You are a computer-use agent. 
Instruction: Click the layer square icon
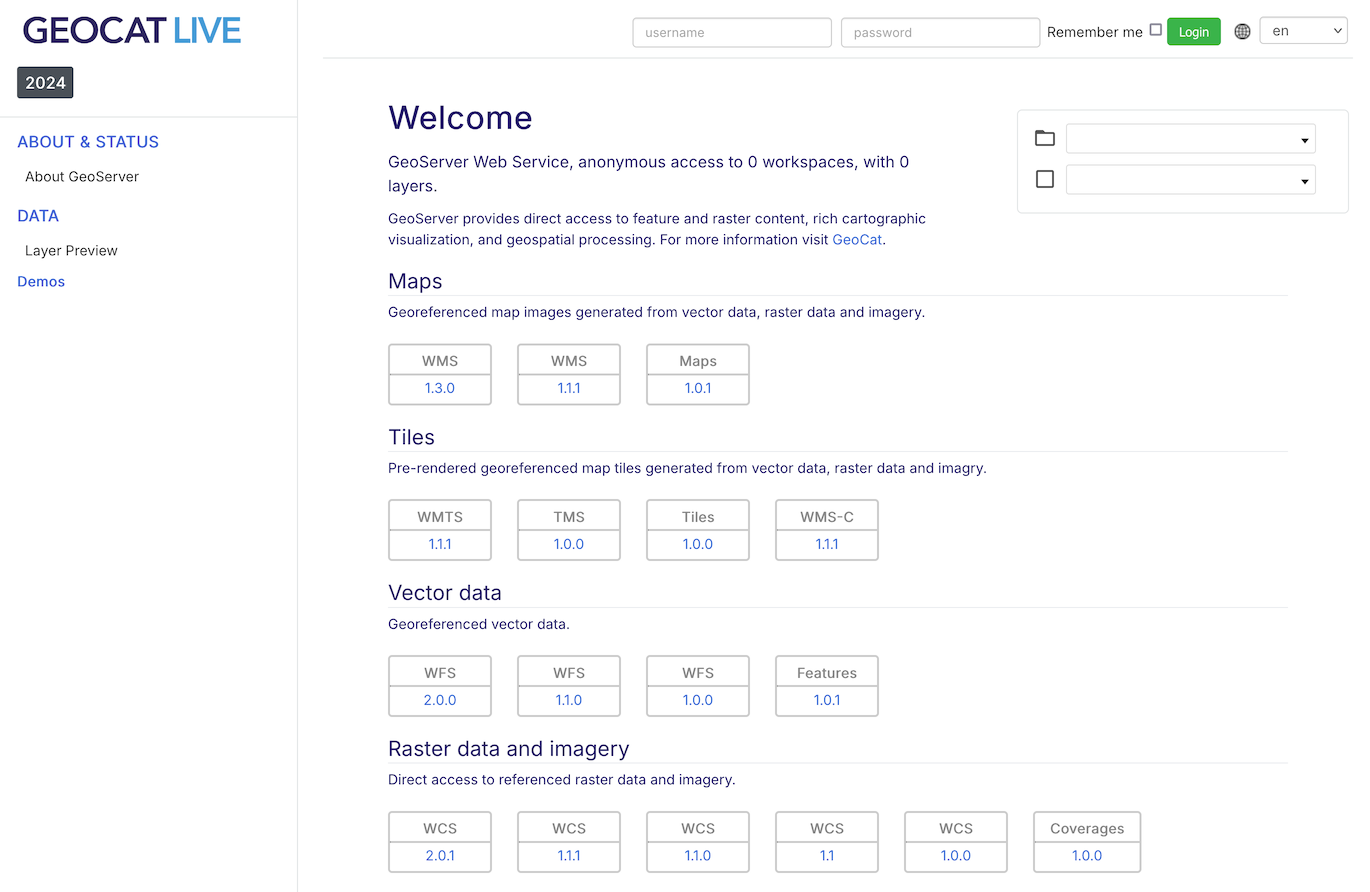[x=1045, y=179]
